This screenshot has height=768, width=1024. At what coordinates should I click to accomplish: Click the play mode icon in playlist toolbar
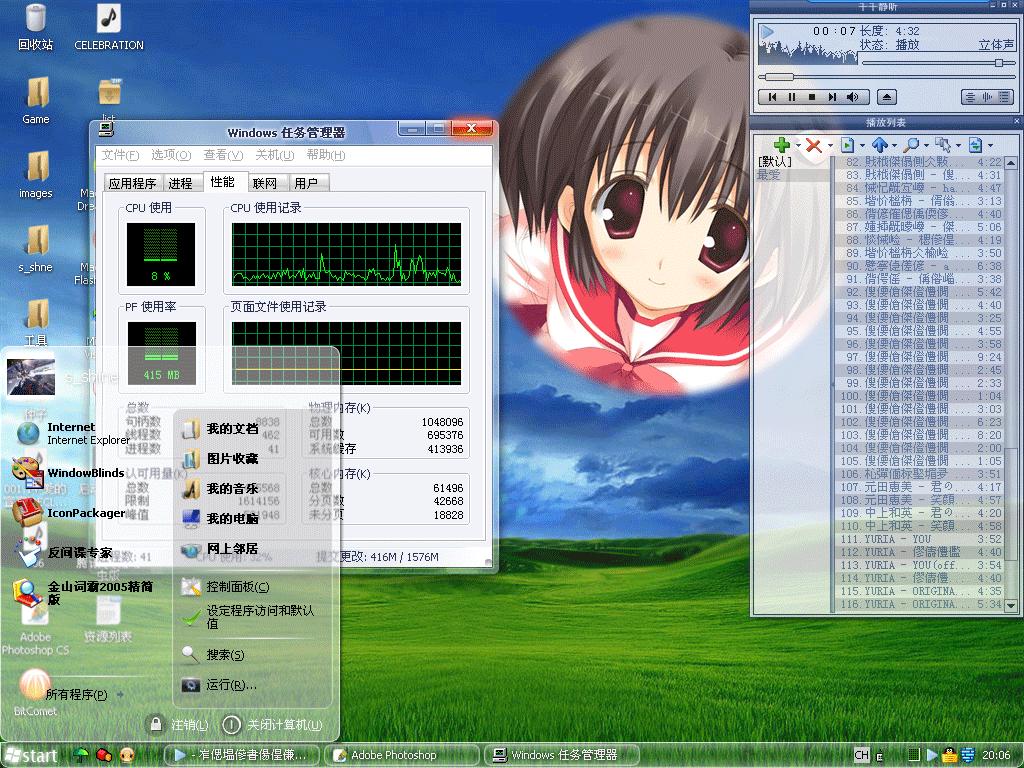coord(975,145)
